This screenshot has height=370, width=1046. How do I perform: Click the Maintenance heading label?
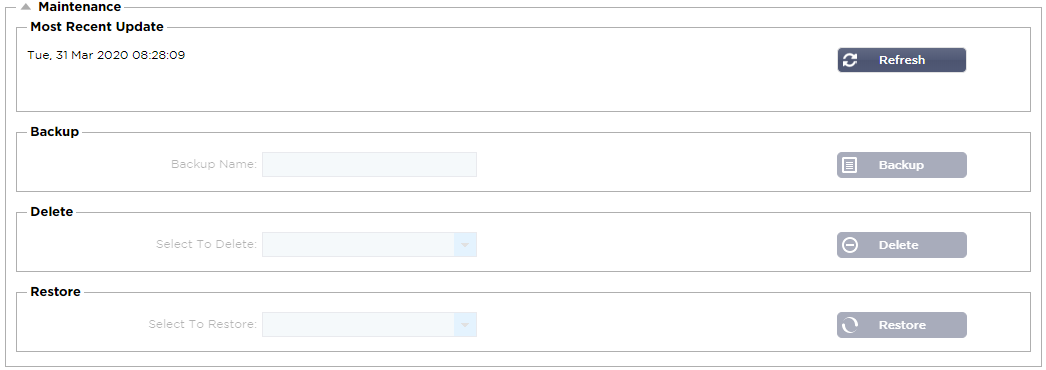(x=79, y=7)
